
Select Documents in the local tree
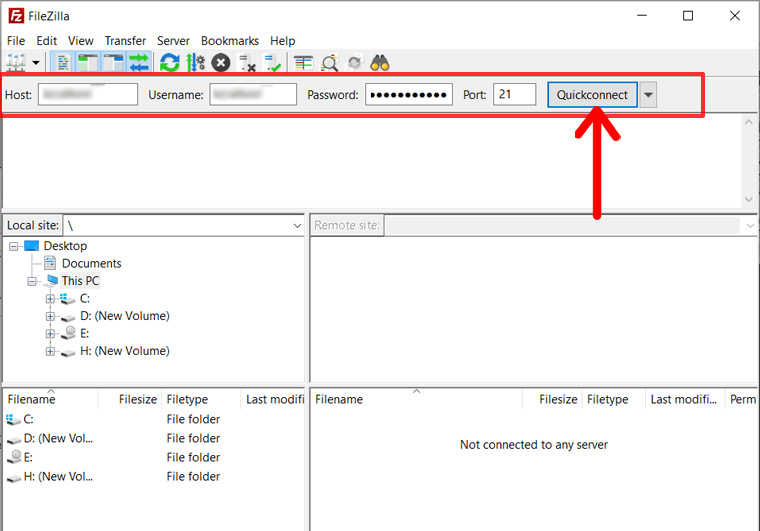(92, 264)
